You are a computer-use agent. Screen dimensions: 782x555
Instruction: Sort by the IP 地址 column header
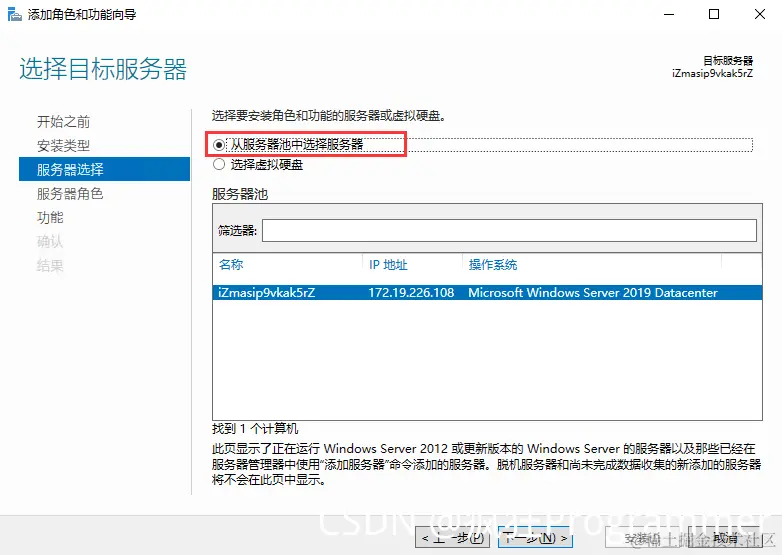[388, 264]
